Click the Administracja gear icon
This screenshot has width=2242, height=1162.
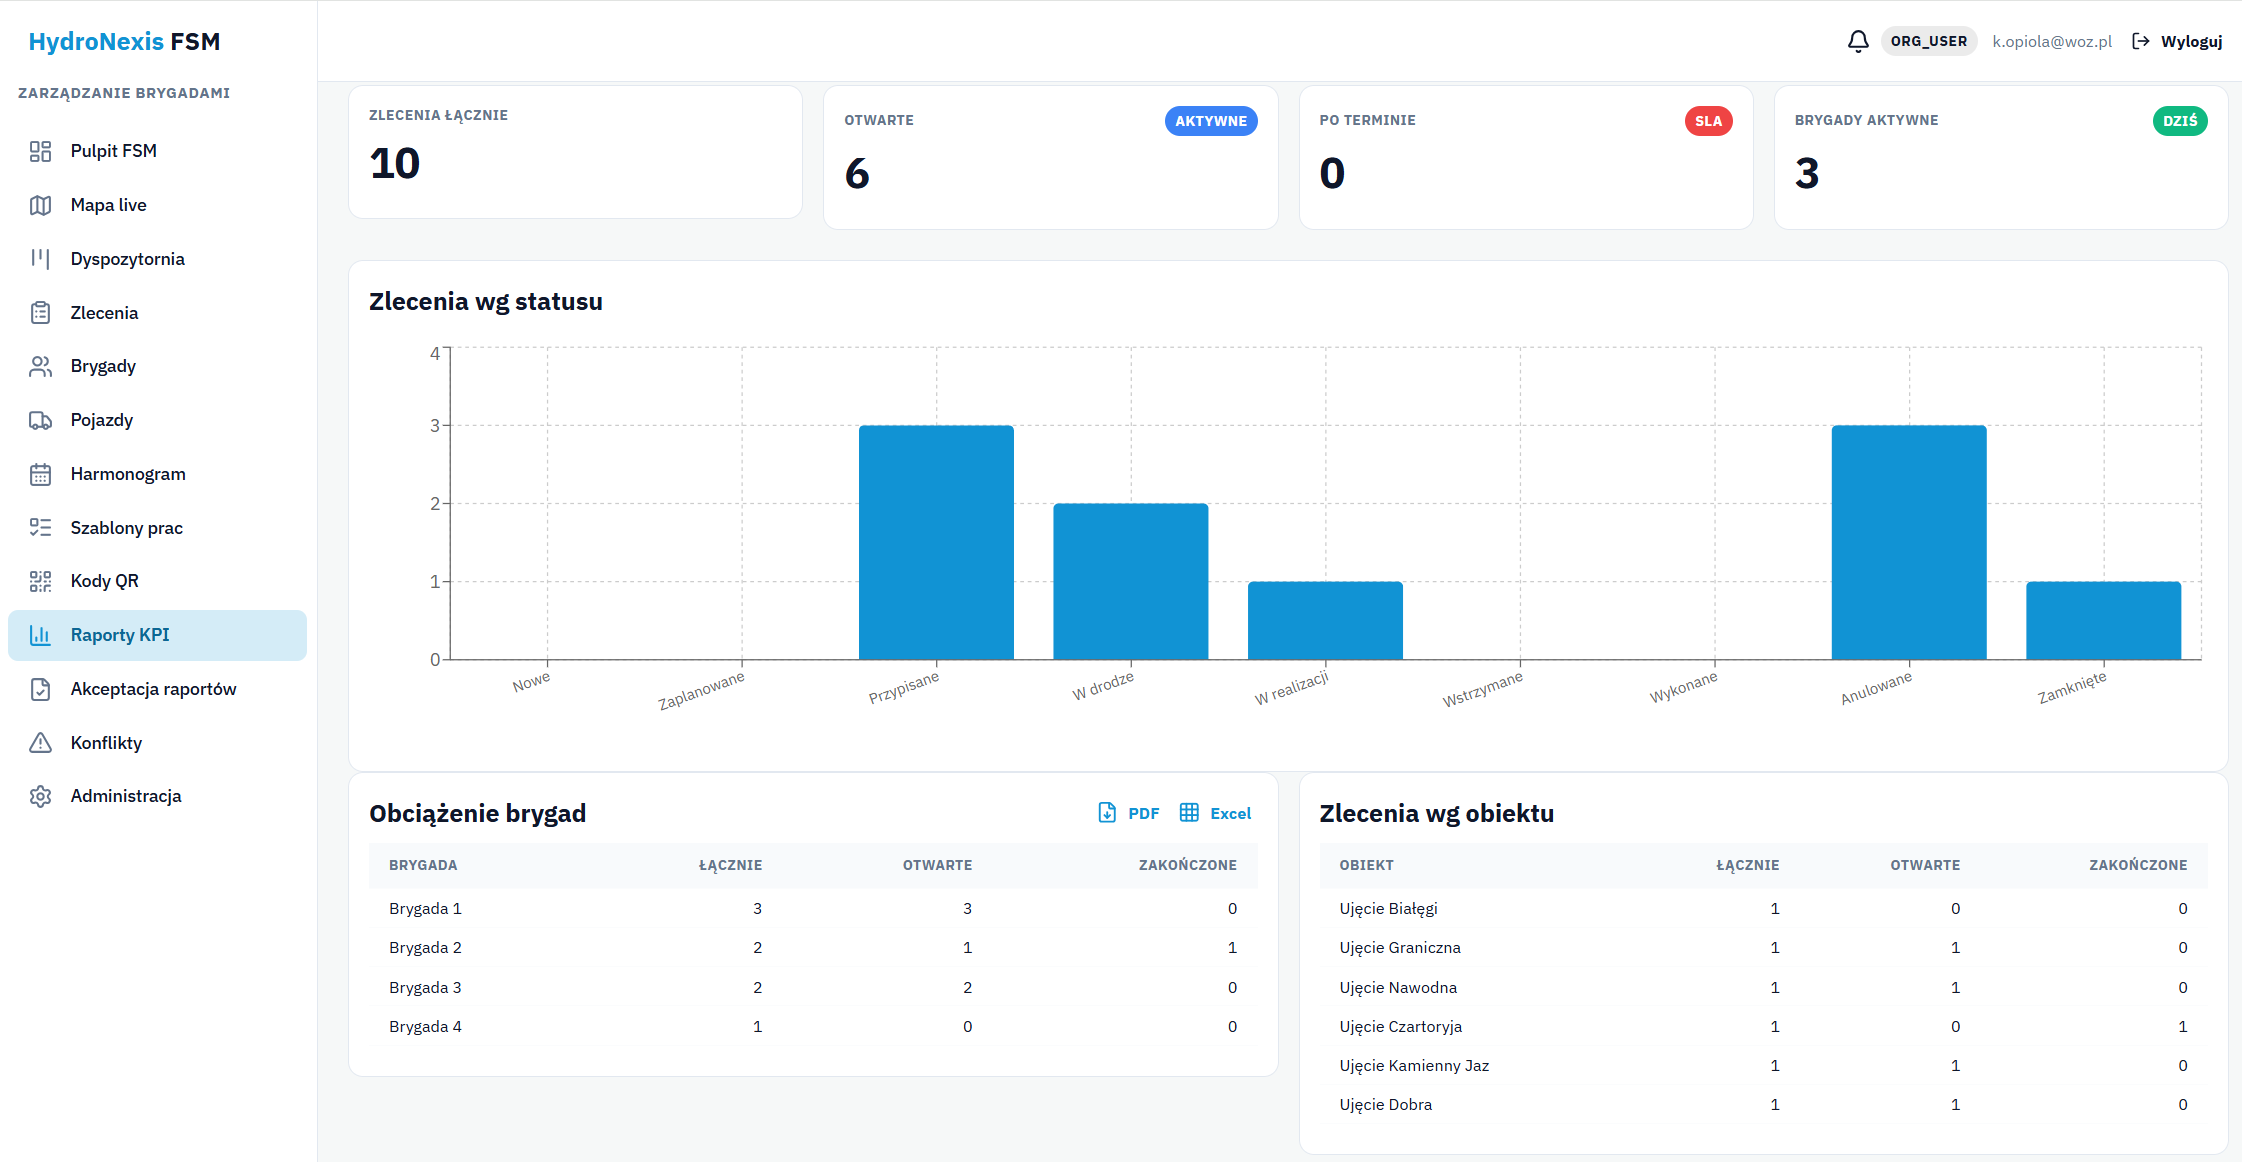click(40, 796)
